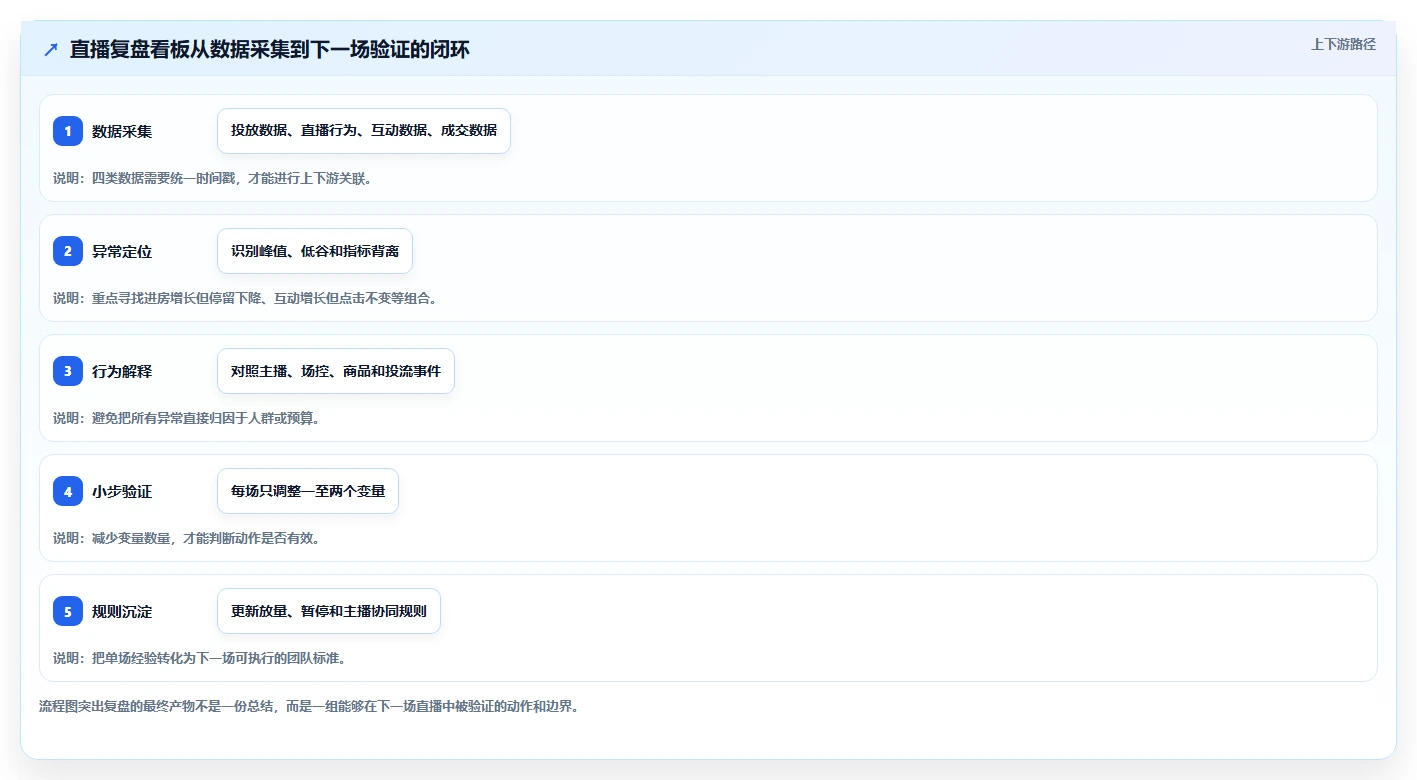Click the 规则沉淀 step title

[x=122, y=611]
